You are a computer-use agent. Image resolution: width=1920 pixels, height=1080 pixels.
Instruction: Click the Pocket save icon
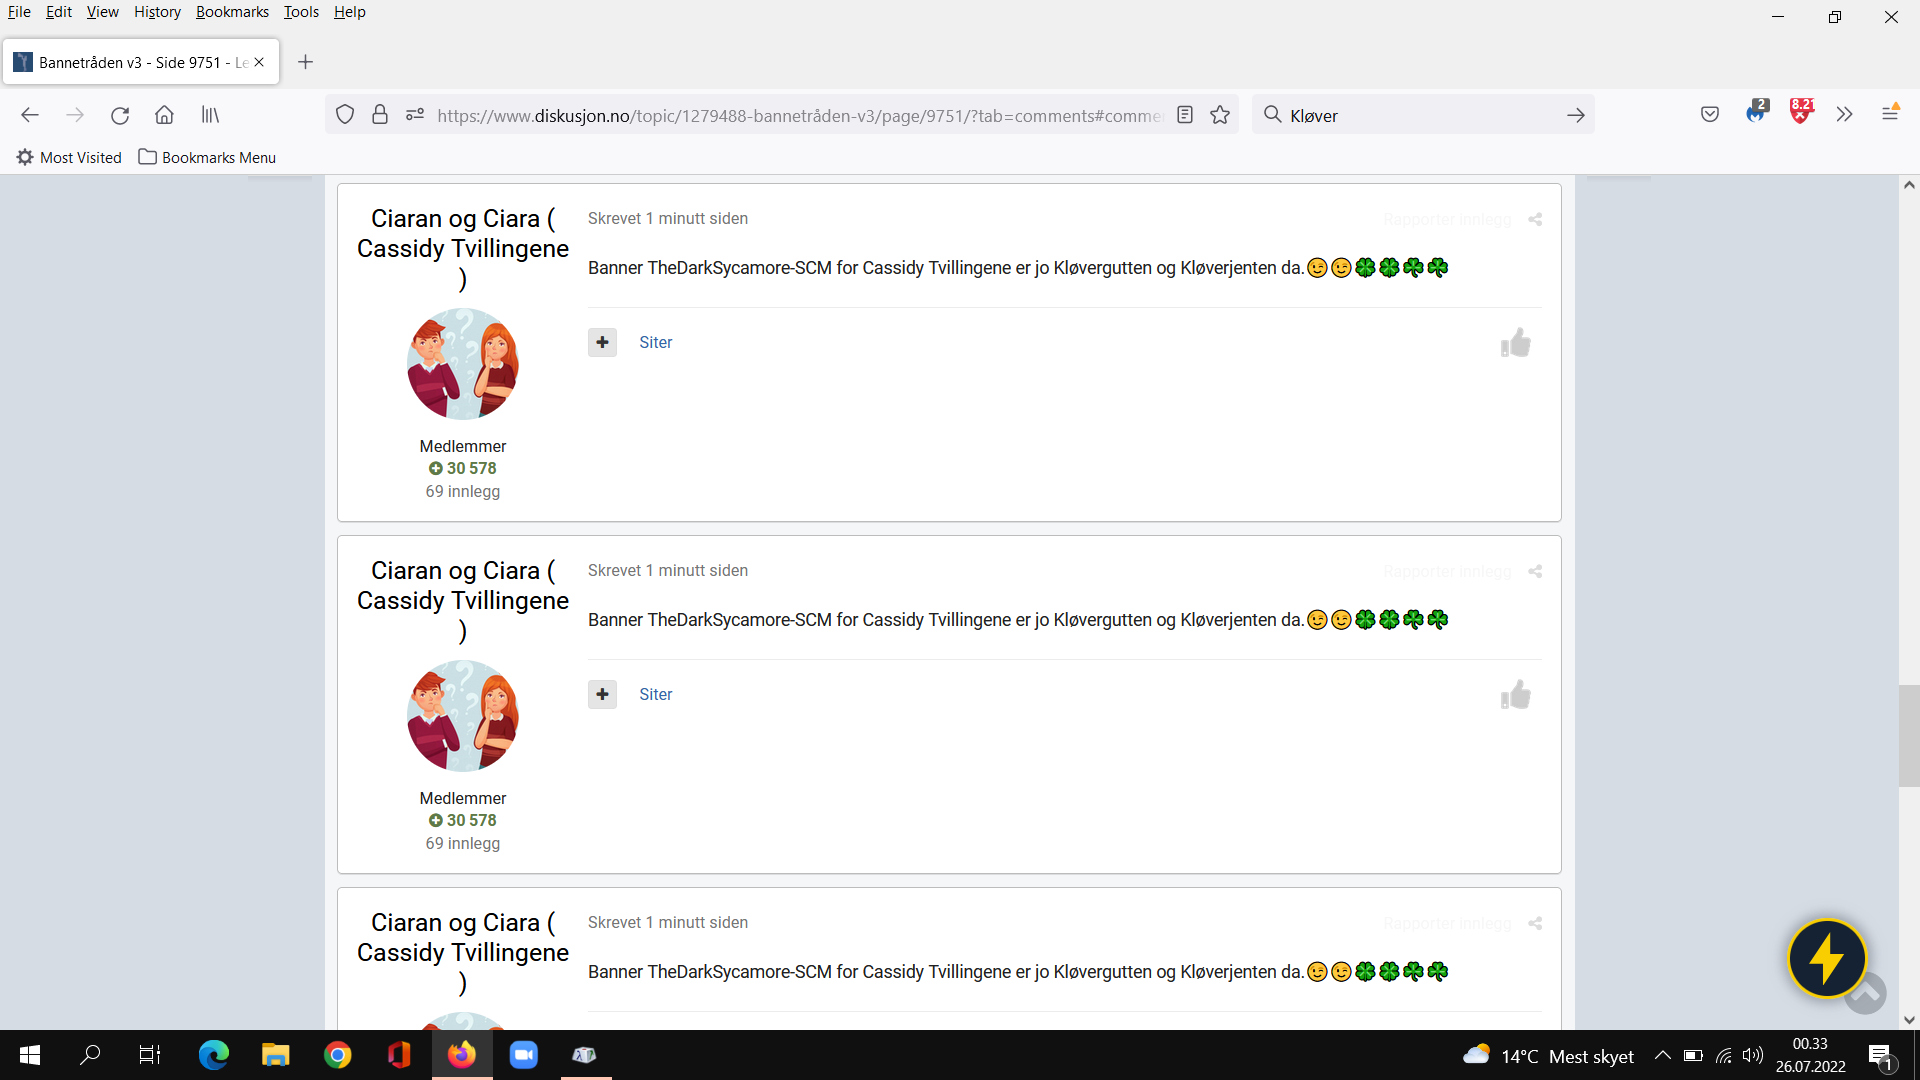pos(1710,115)
